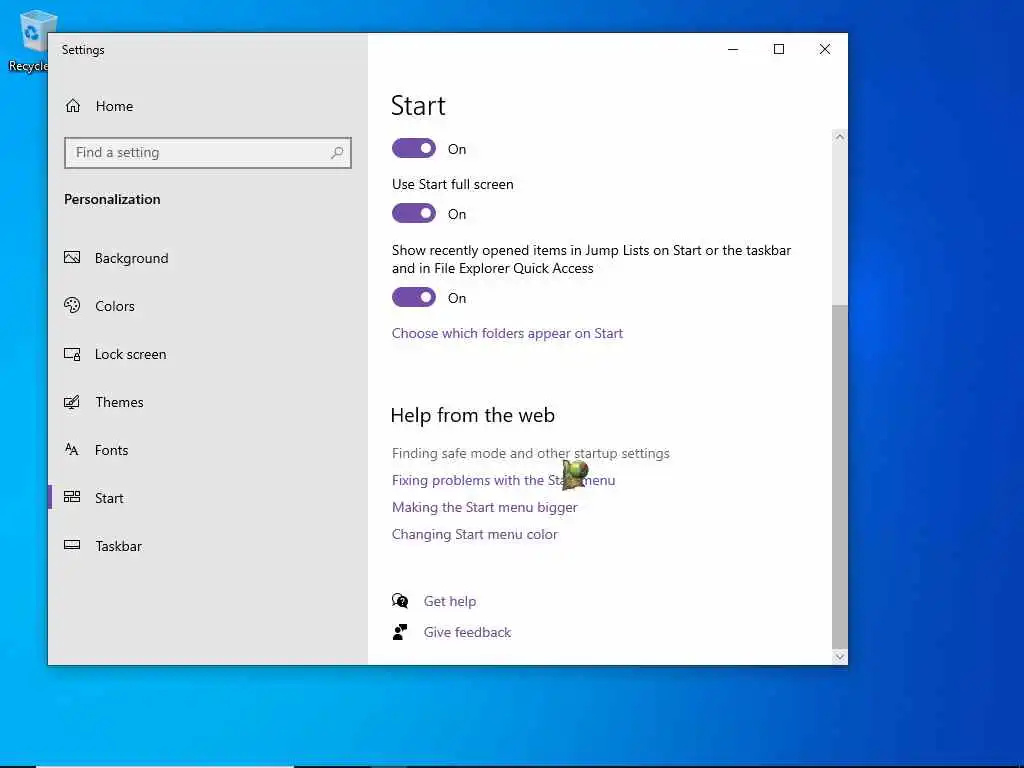
Task: Click the vertical scrollbar thumb
Action: coord(840,477)
